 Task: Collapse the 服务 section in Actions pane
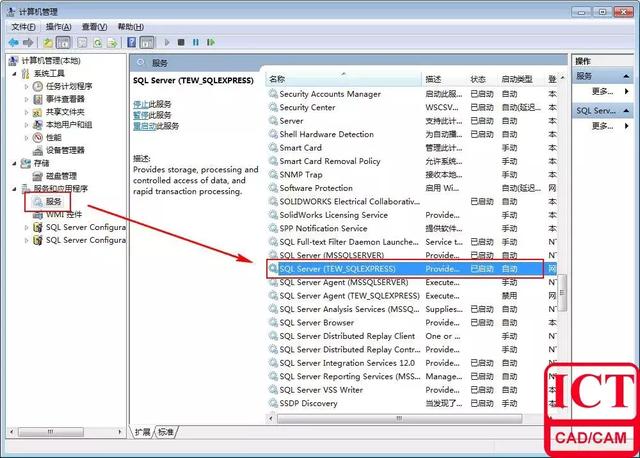coord(626,76)
